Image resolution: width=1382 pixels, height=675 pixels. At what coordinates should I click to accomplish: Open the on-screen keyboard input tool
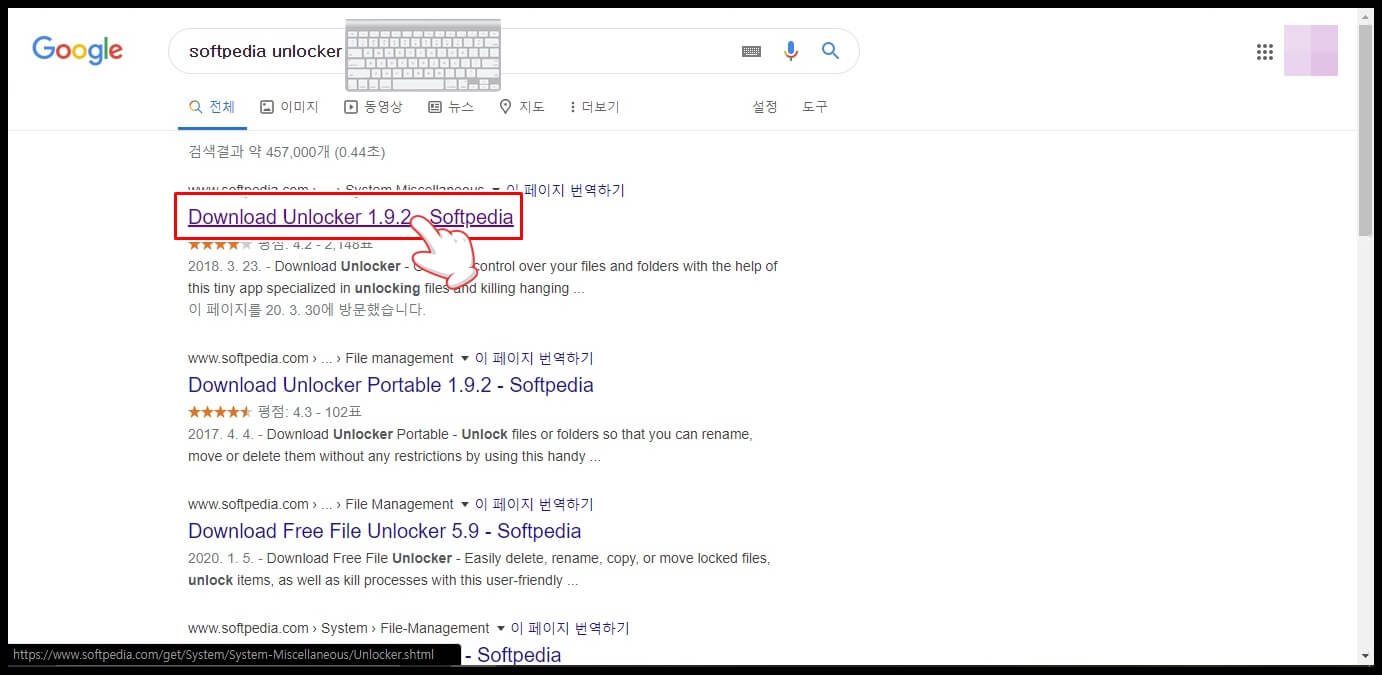point(752,51)
